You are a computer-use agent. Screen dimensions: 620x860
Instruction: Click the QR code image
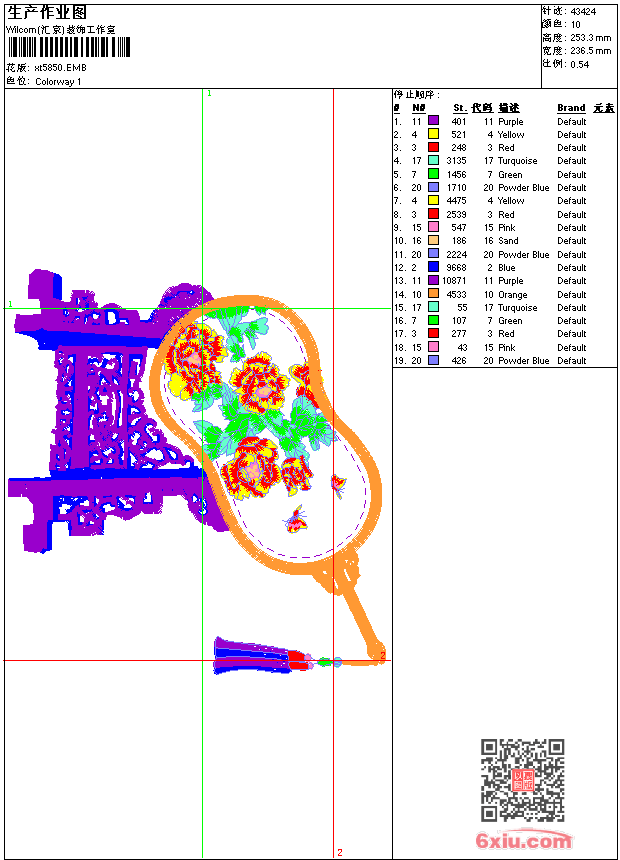pos(523,780)
